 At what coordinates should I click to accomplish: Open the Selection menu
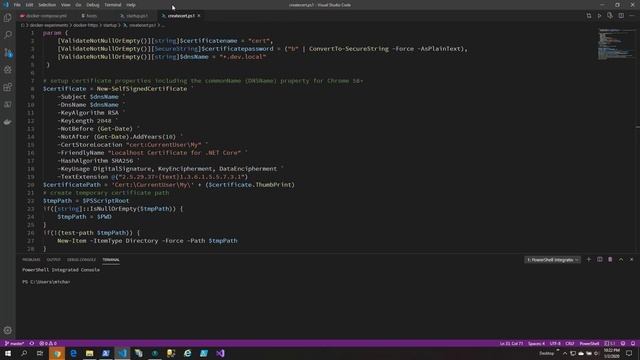pyautogui.click(x=47, y=5)
